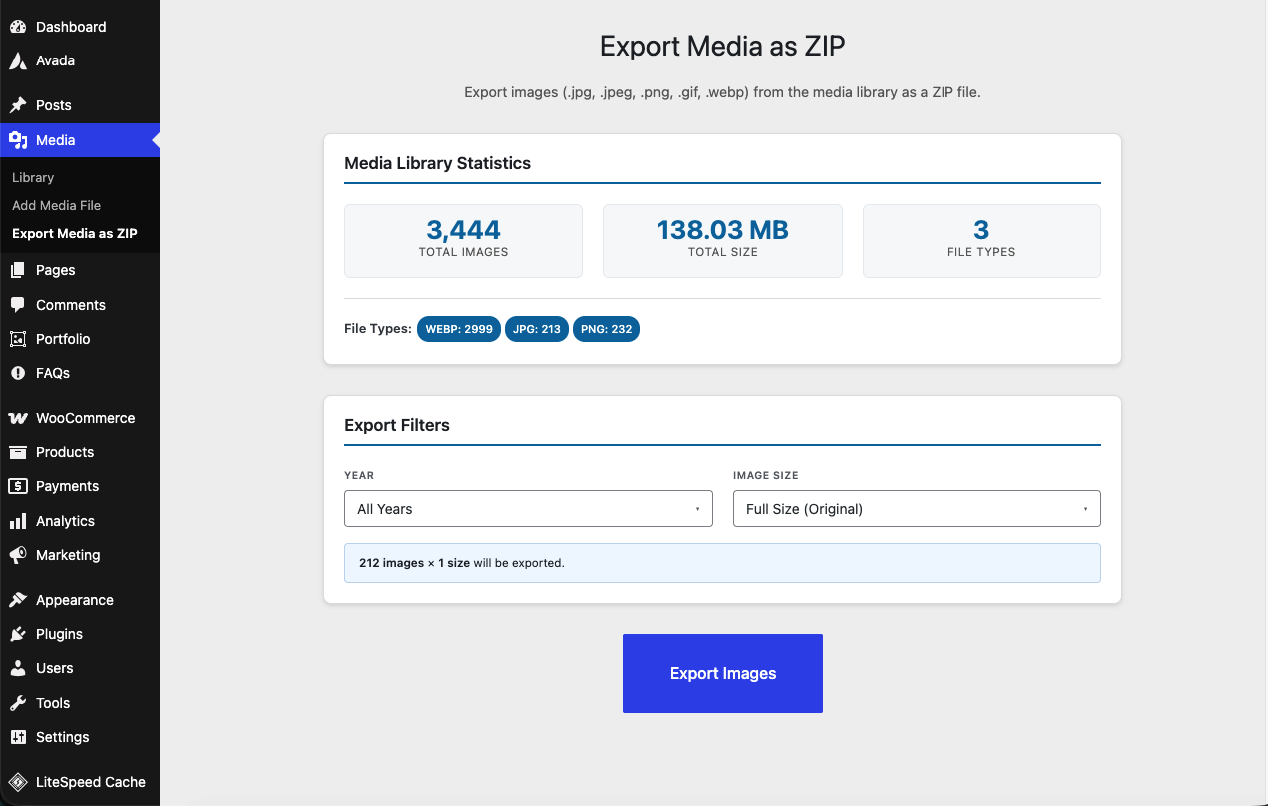
Task: Click the 138.03 MB total size card
Action: 723,241
